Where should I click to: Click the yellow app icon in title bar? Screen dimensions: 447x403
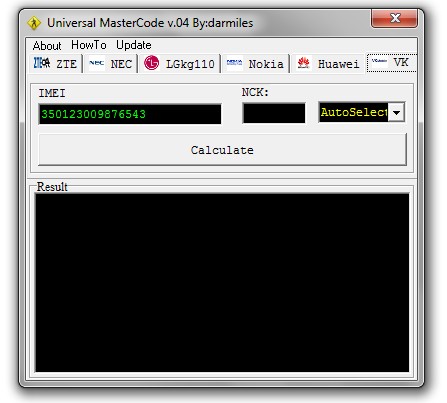point(34,23)
